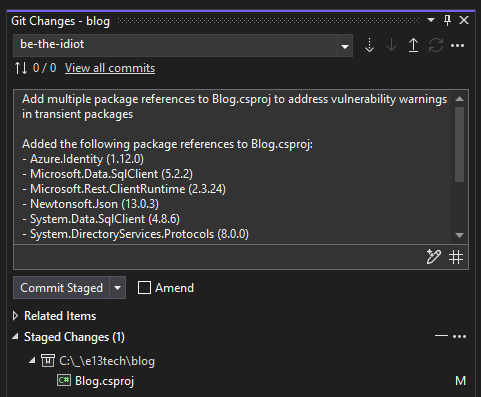Click the Commit Staged button
The height and width of the screenshot is (397, 481).
tap(61, 287)
